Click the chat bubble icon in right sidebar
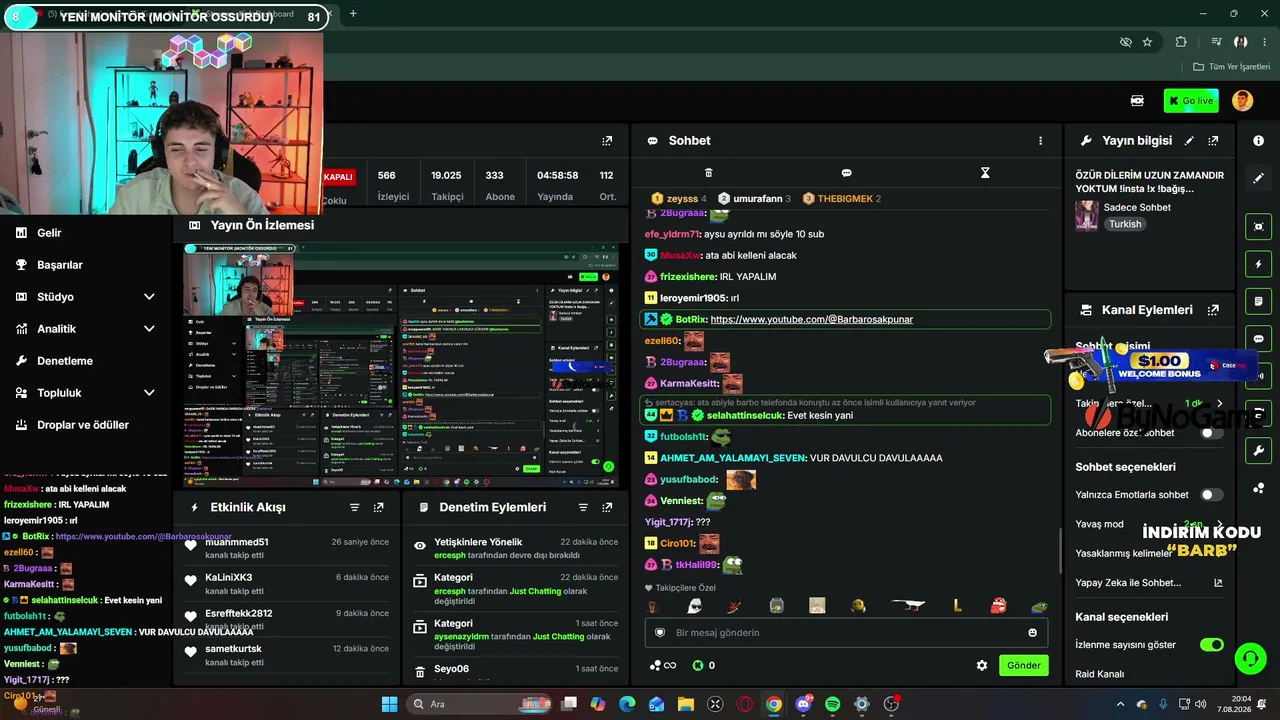The width and height of the screenshot is (1280, 720). (1258, 339)
